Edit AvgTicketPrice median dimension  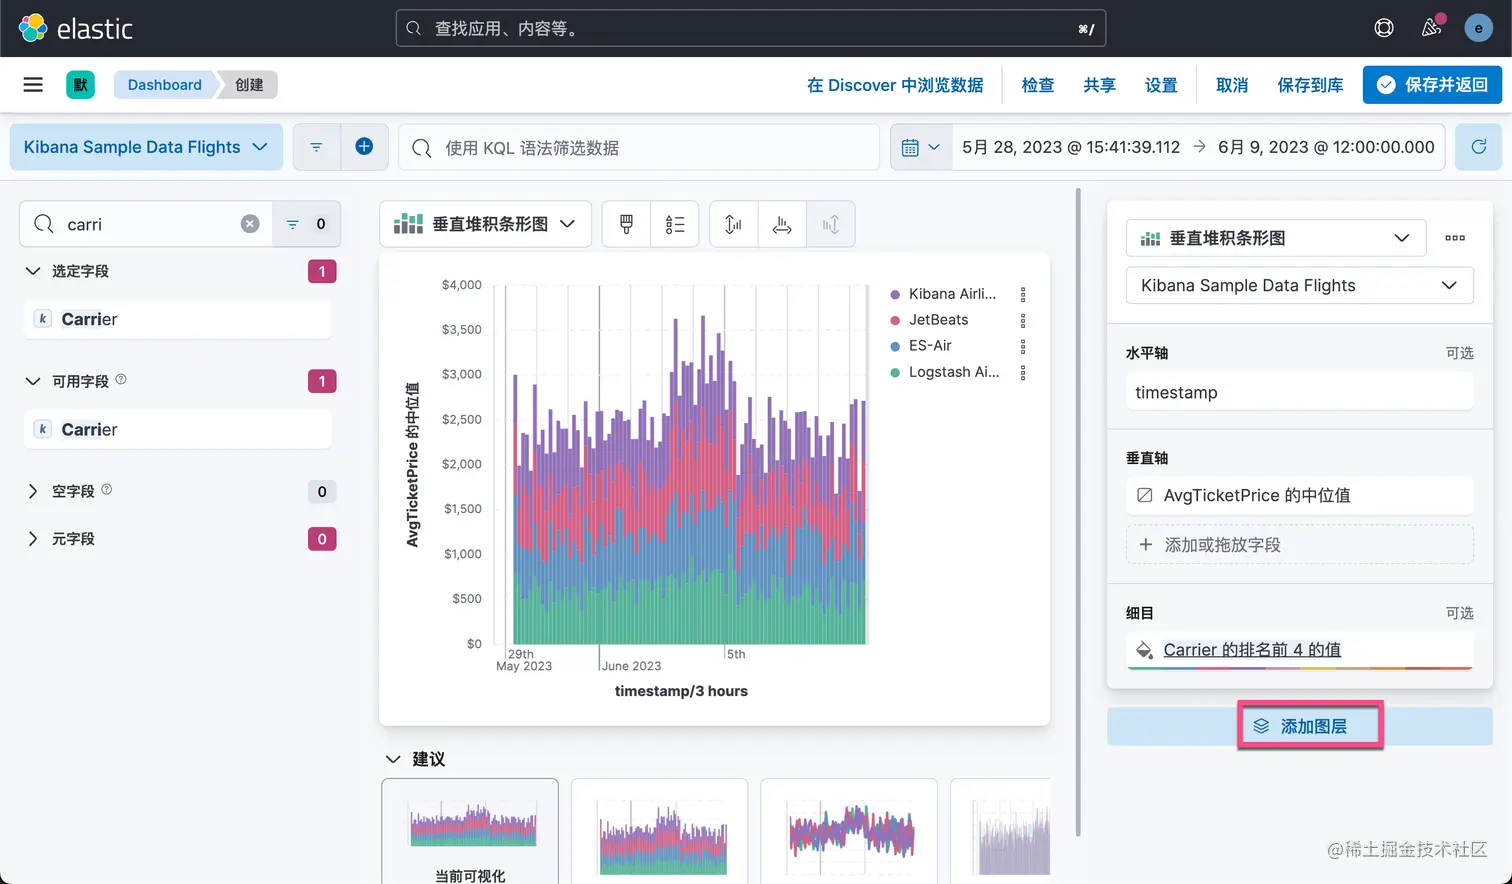1299,495
